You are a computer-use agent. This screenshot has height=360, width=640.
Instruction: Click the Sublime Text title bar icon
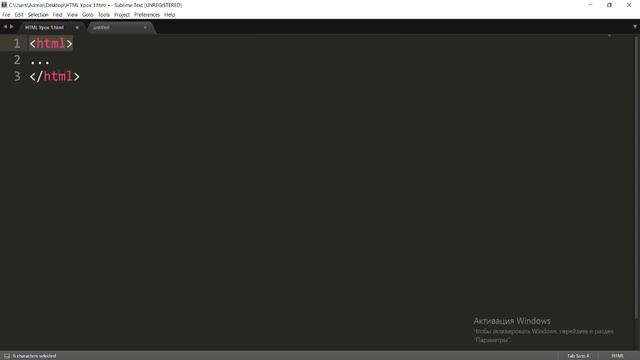click(x=4, y=5)
